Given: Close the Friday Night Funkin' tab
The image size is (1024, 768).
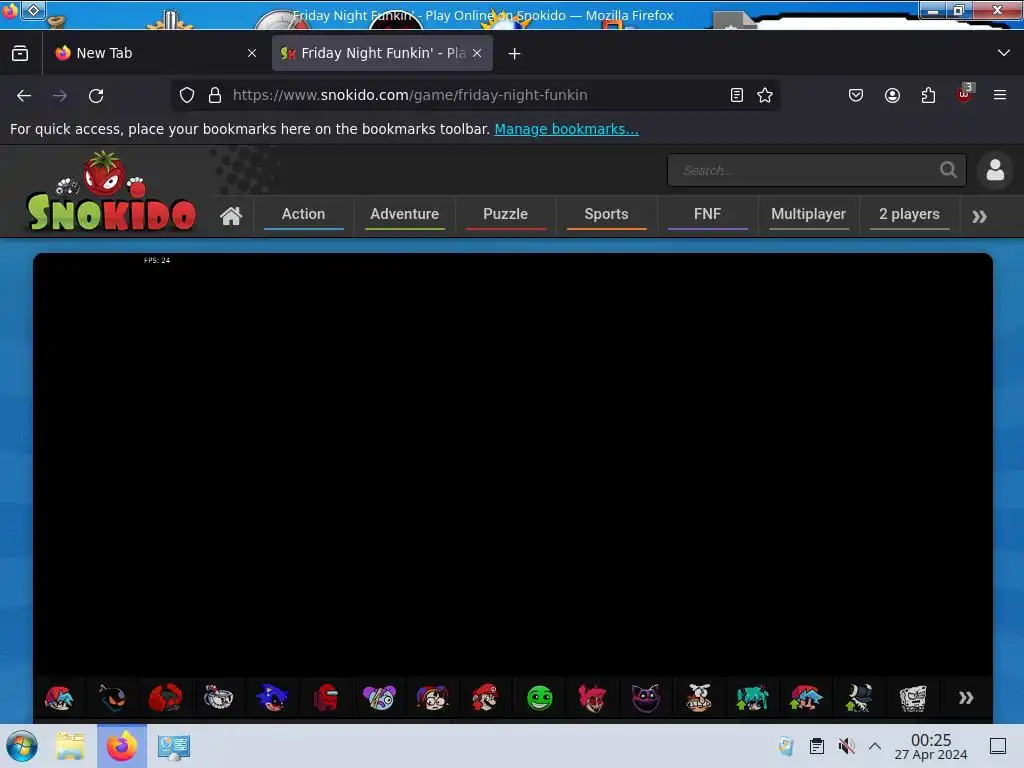Looking at the screenshot, I should (x=477, y=53).
